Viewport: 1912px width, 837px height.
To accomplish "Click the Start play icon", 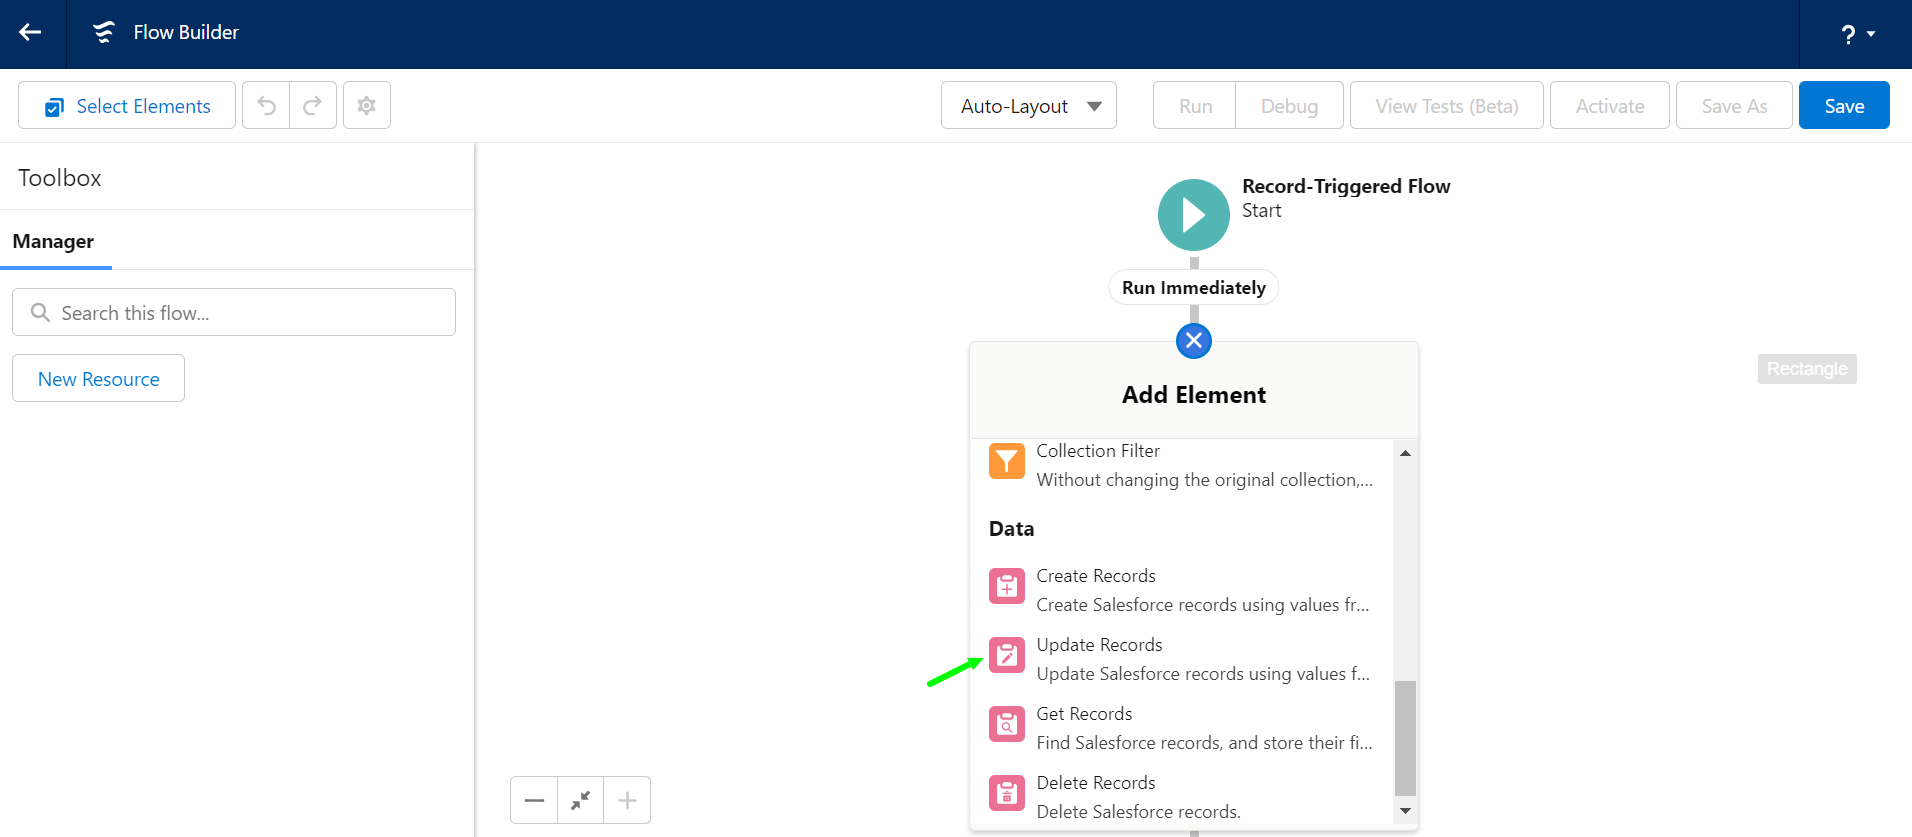I will pos(1193,215).
